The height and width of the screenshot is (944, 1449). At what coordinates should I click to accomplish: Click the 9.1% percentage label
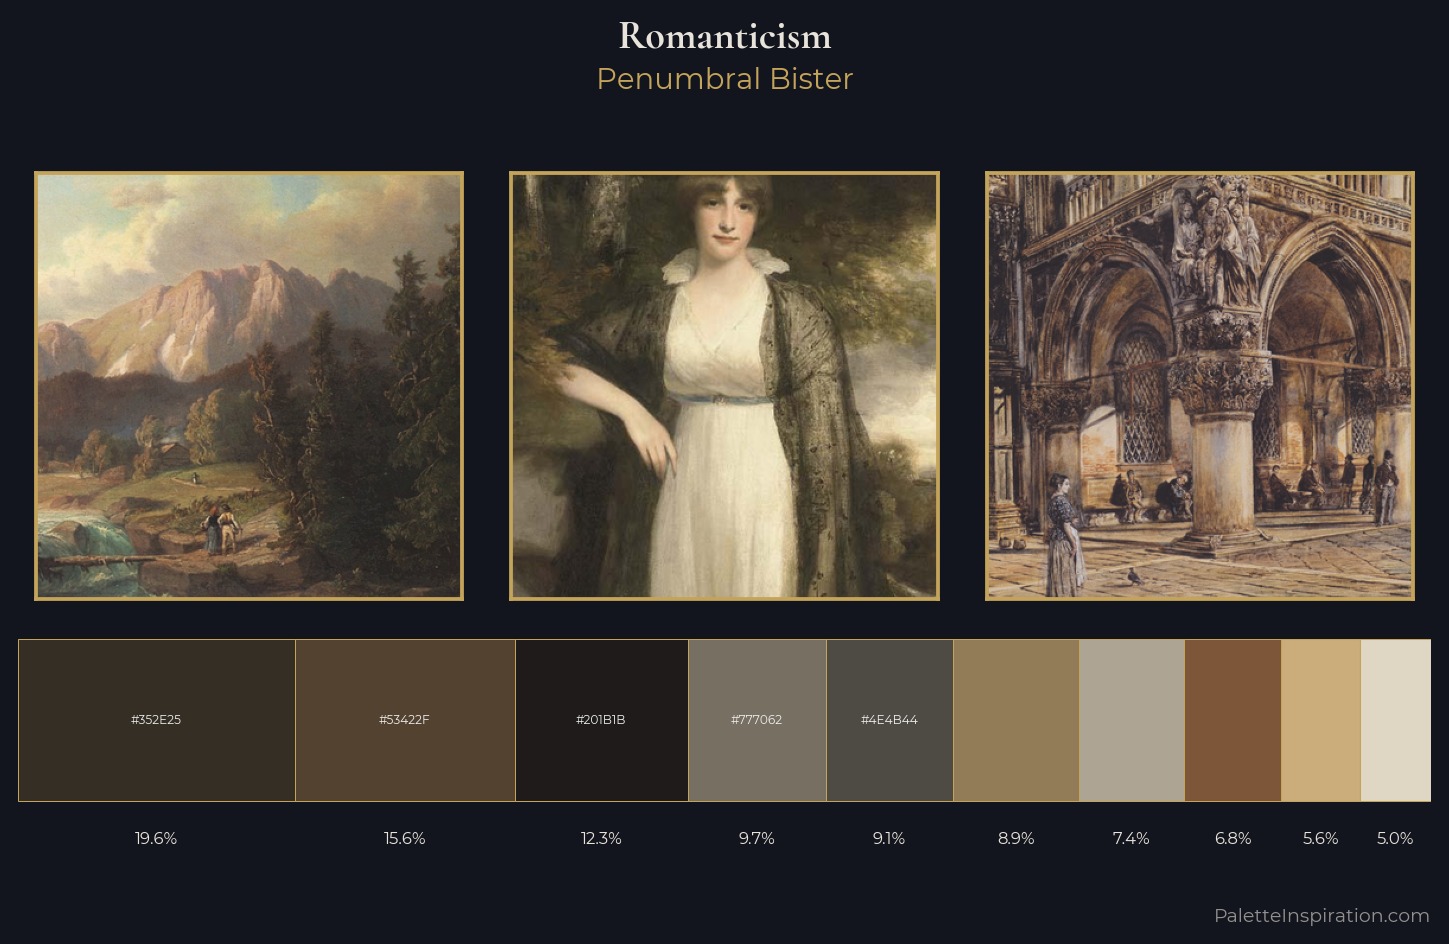tap(889, 838)
